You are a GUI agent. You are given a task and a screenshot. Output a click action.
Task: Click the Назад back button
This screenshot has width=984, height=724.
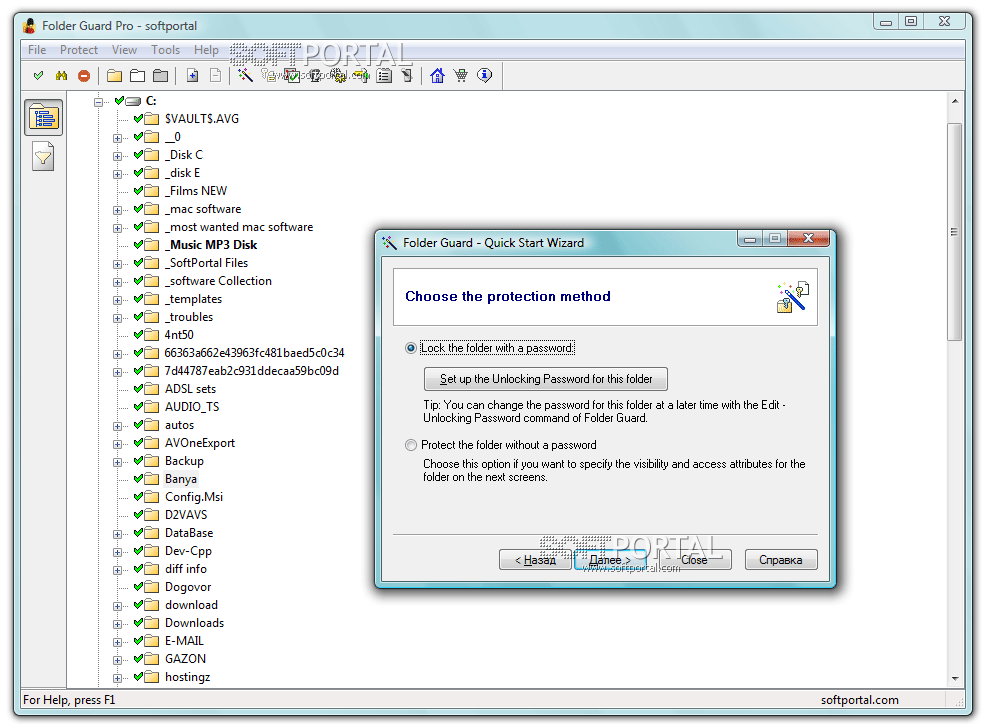click(x=535, y=560)
